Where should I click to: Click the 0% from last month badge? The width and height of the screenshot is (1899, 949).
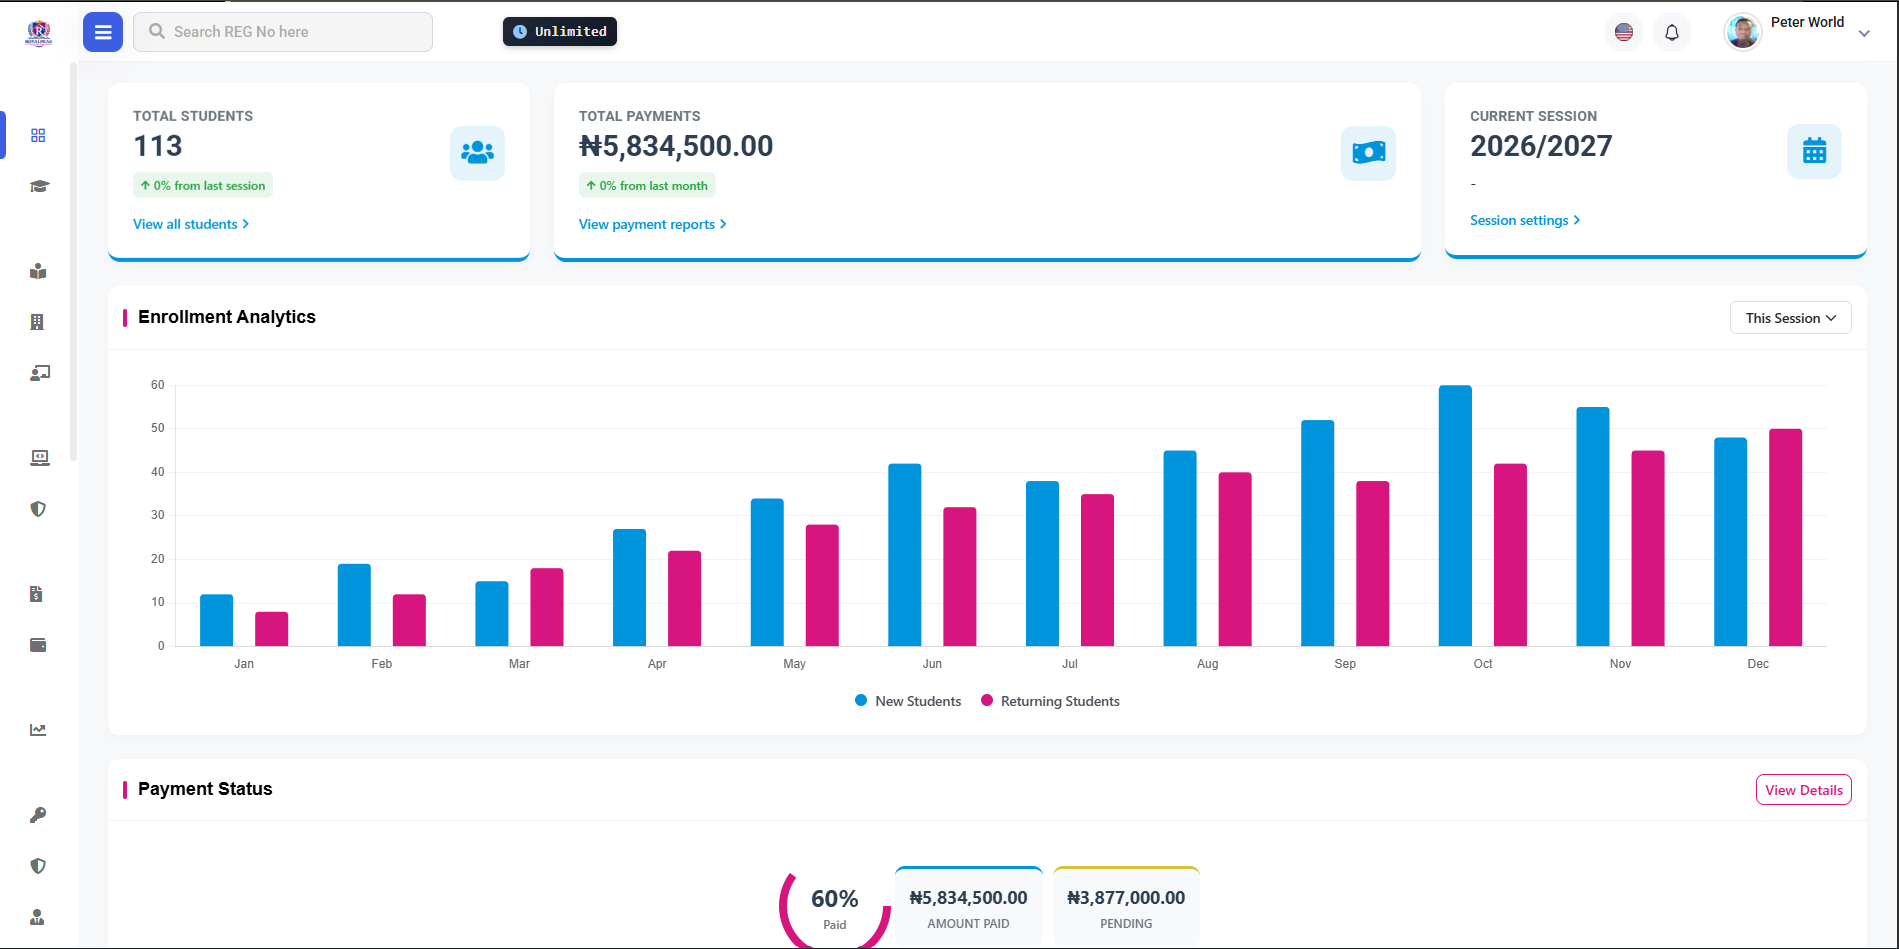point(647,185)
